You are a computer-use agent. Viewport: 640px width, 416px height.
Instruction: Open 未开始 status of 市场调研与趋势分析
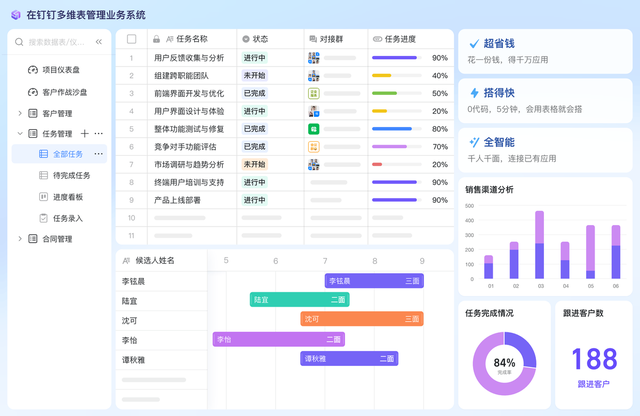pyautogui.click(x=254, y=165)
